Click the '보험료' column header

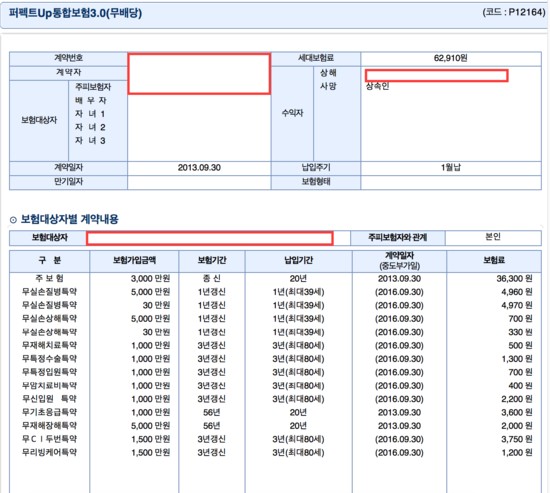point(494,260)
